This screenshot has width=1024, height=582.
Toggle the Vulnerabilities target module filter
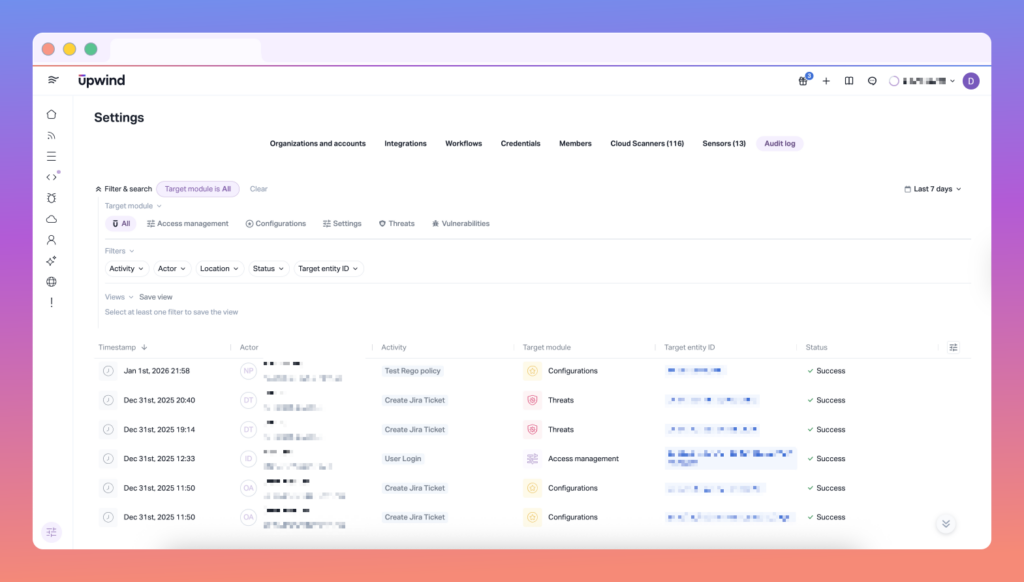pos(460,223)
